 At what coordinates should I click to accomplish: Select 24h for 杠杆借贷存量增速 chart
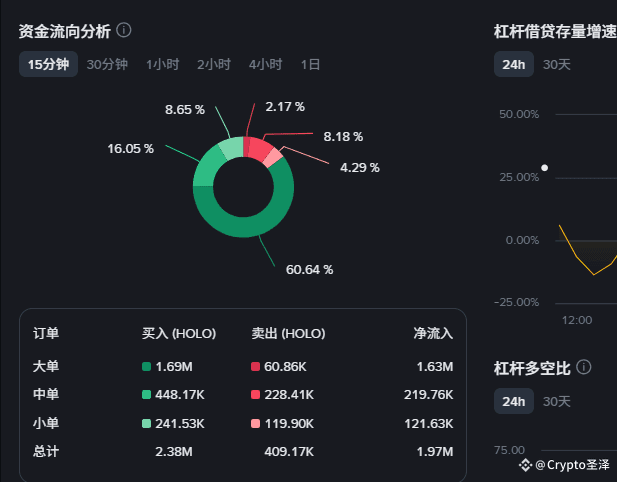[x=514, y=64]
